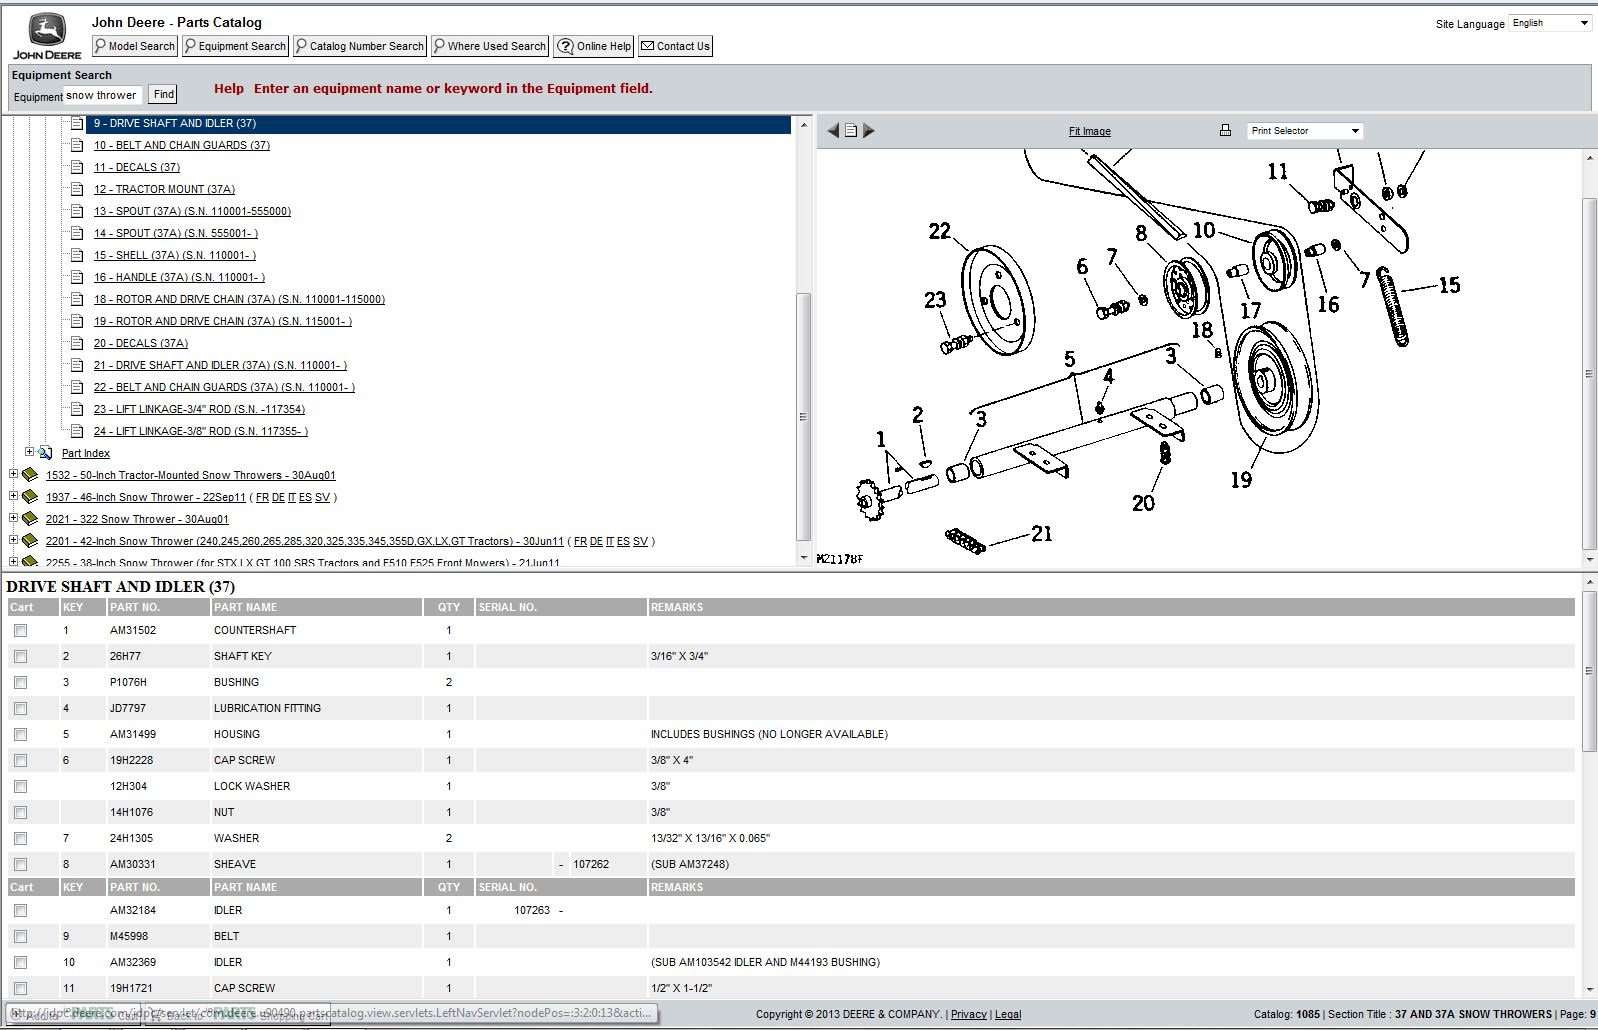Click page icon for 24 - Lift Linkage-3/8" Rod
This screenshot has height=1030, width=1598.
point(77,431)
